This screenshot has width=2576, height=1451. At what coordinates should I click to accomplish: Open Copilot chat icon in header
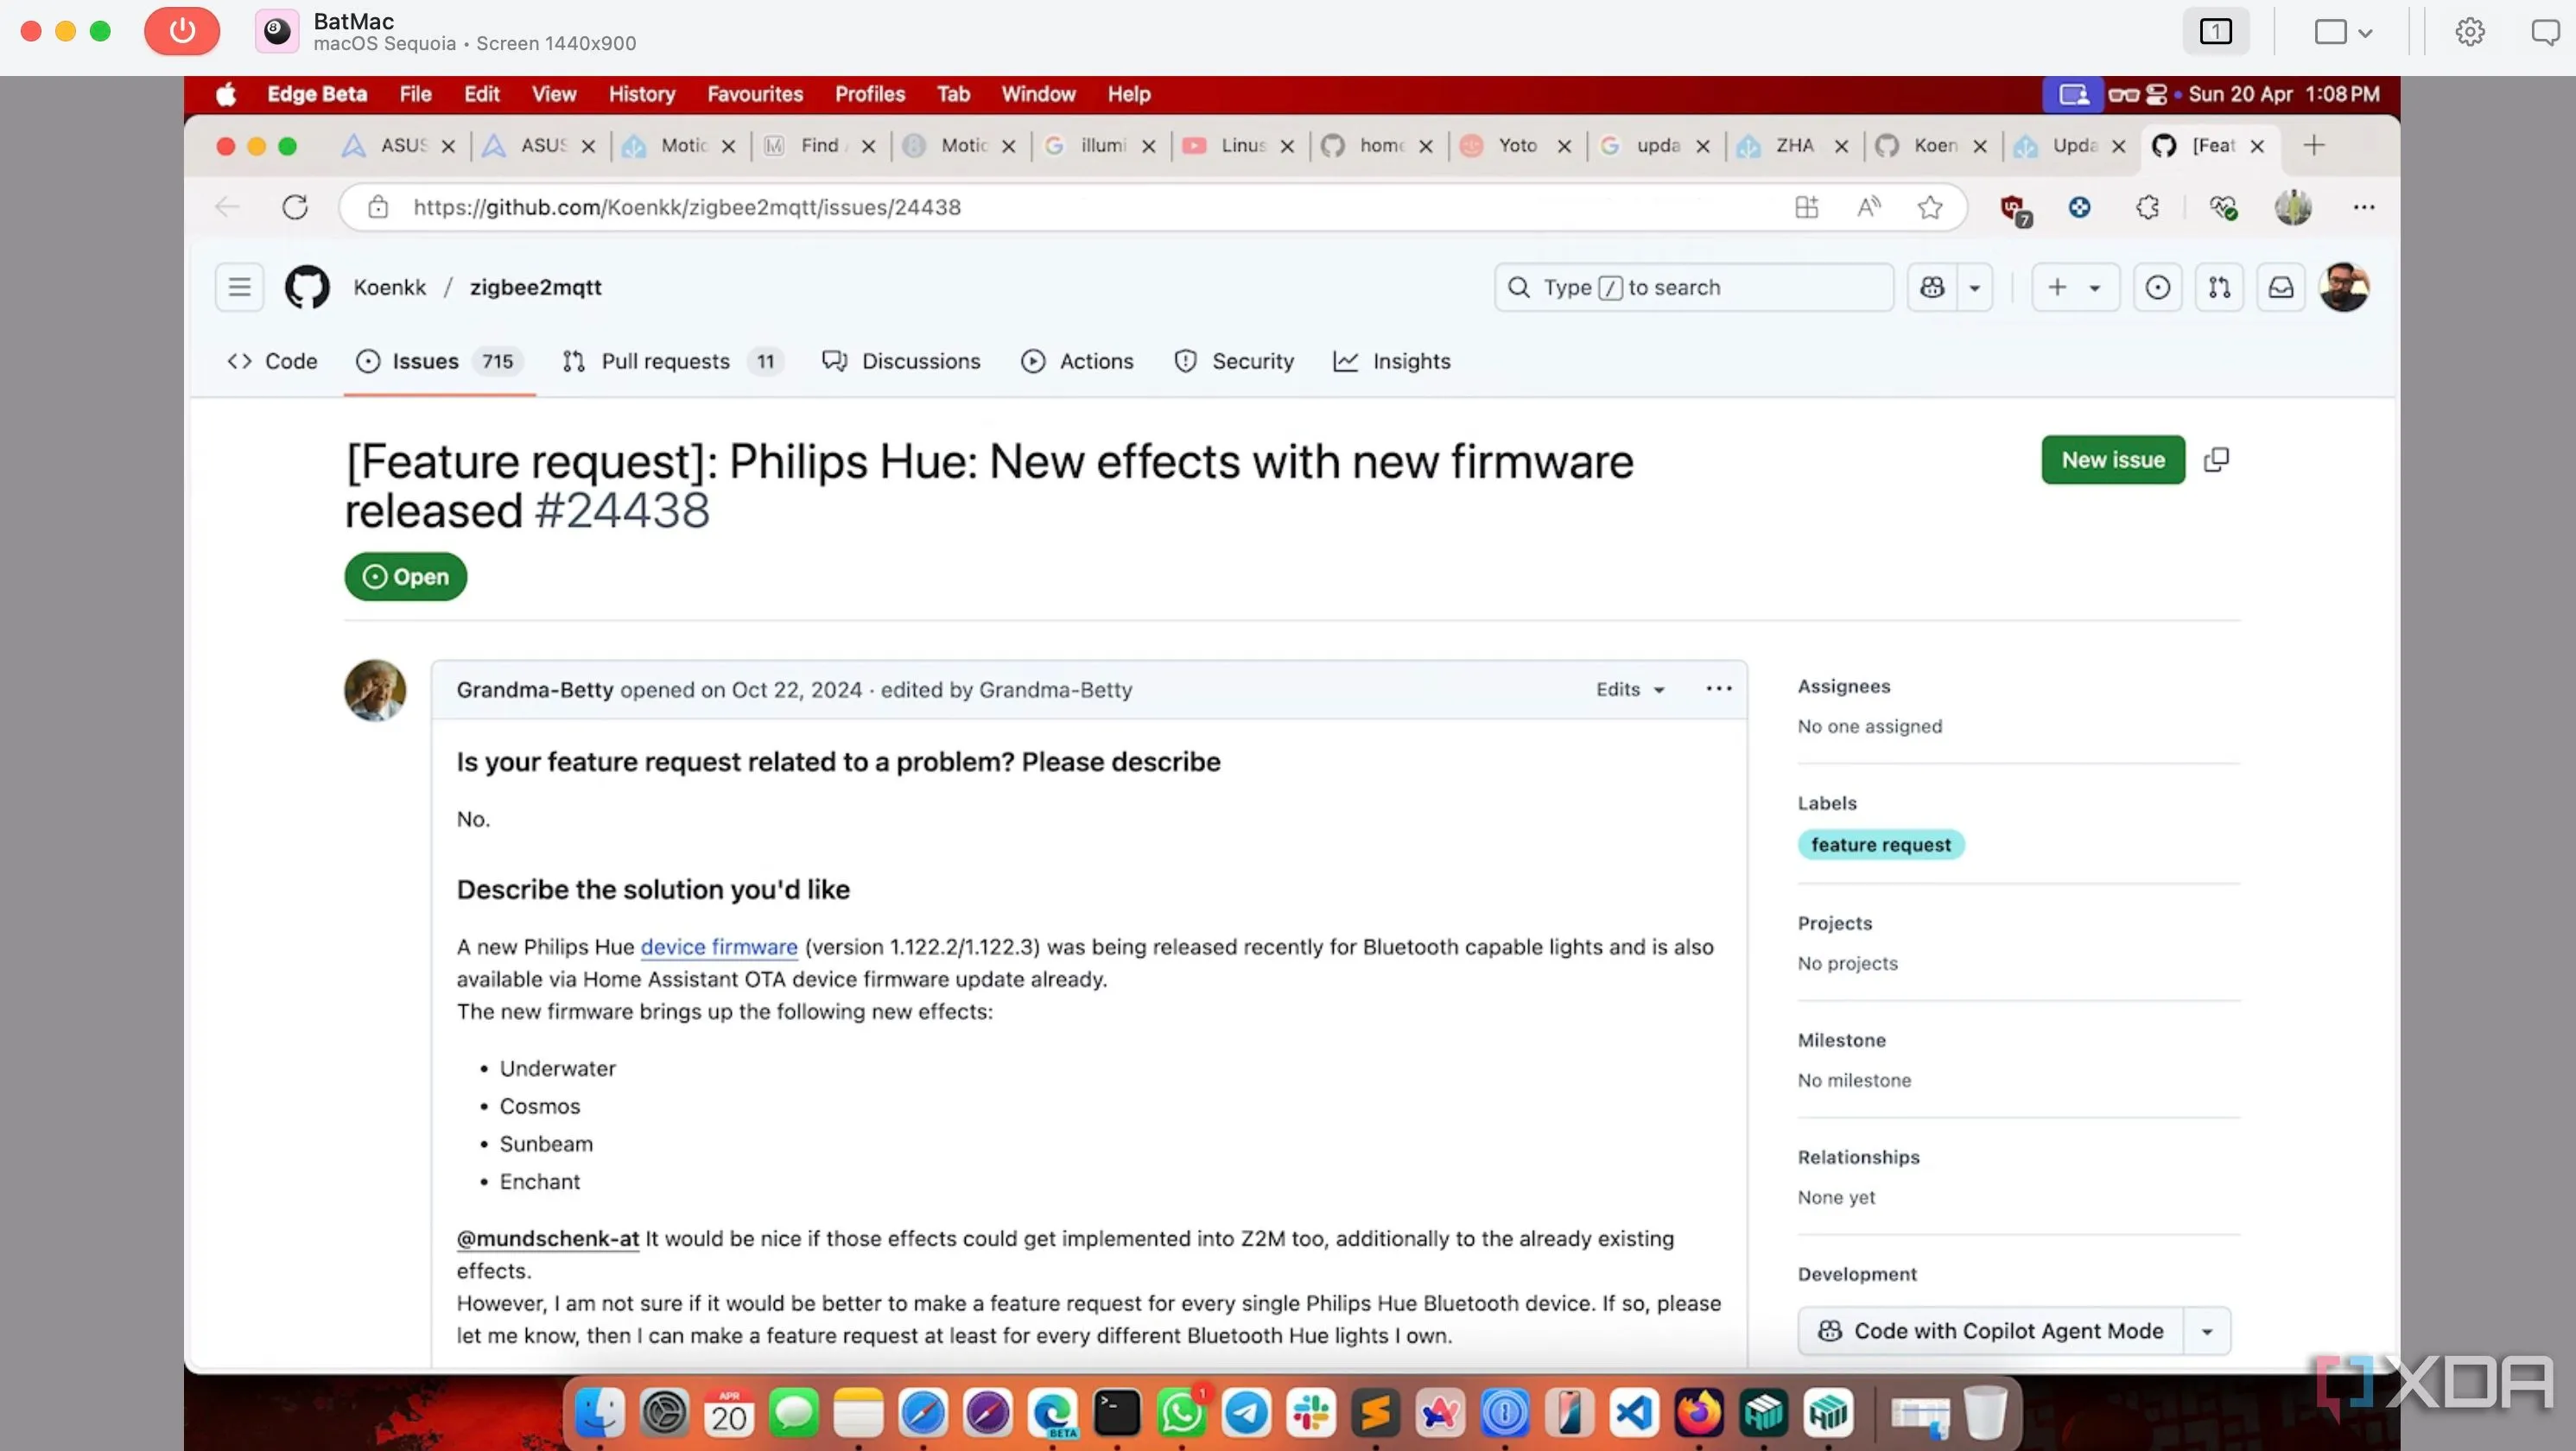click(1932, 288)
